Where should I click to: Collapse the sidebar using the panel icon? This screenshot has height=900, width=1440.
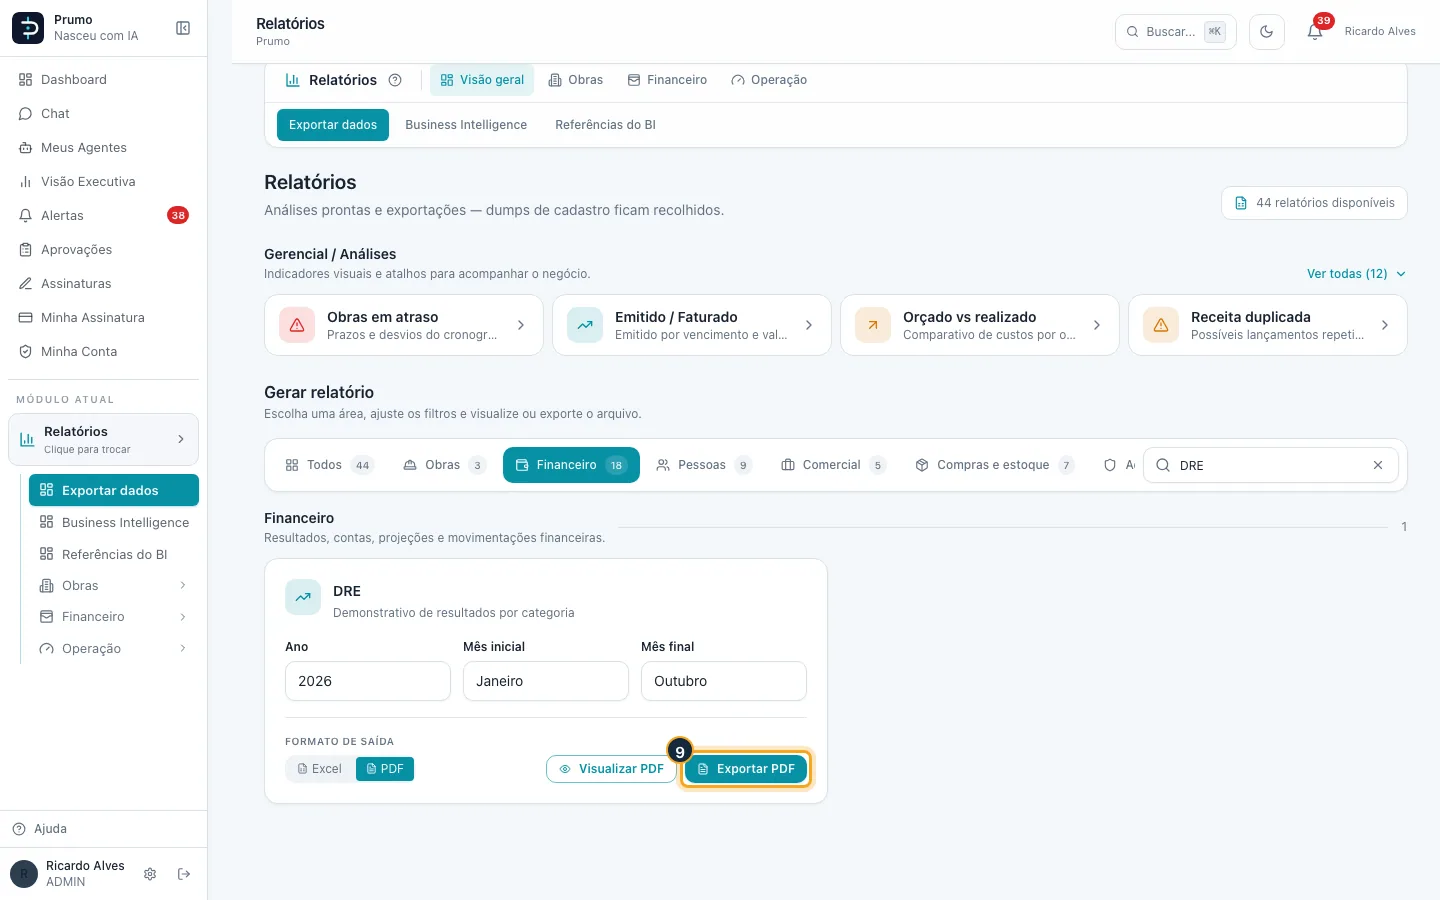click(x=183, y=28)
